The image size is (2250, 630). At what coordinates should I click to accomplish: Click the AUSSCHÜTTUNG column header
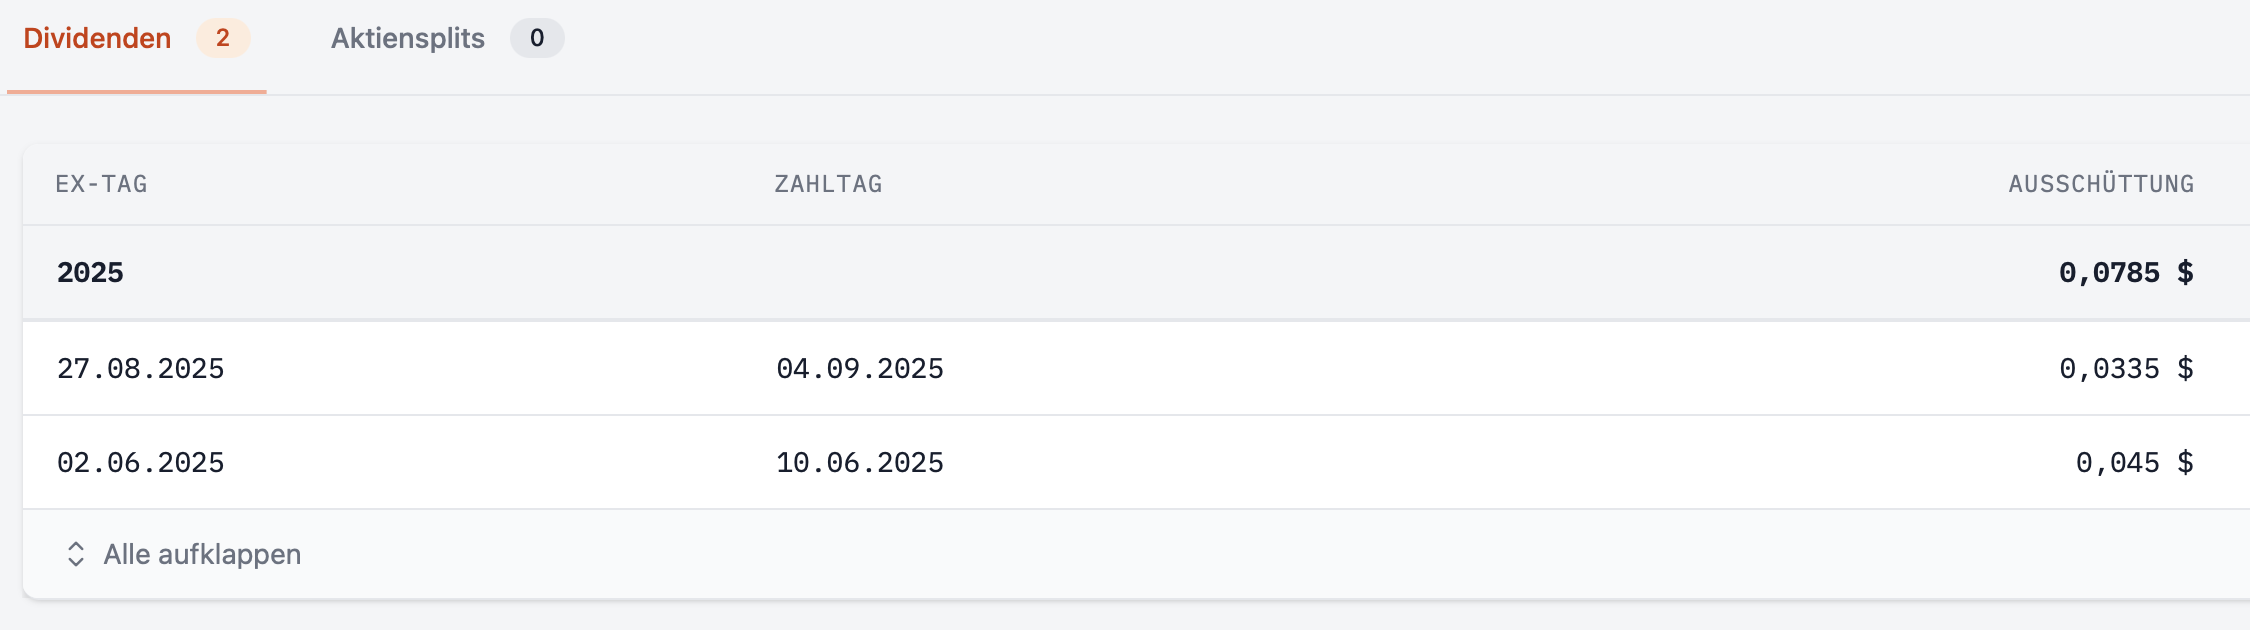[x=2101, y=184]
